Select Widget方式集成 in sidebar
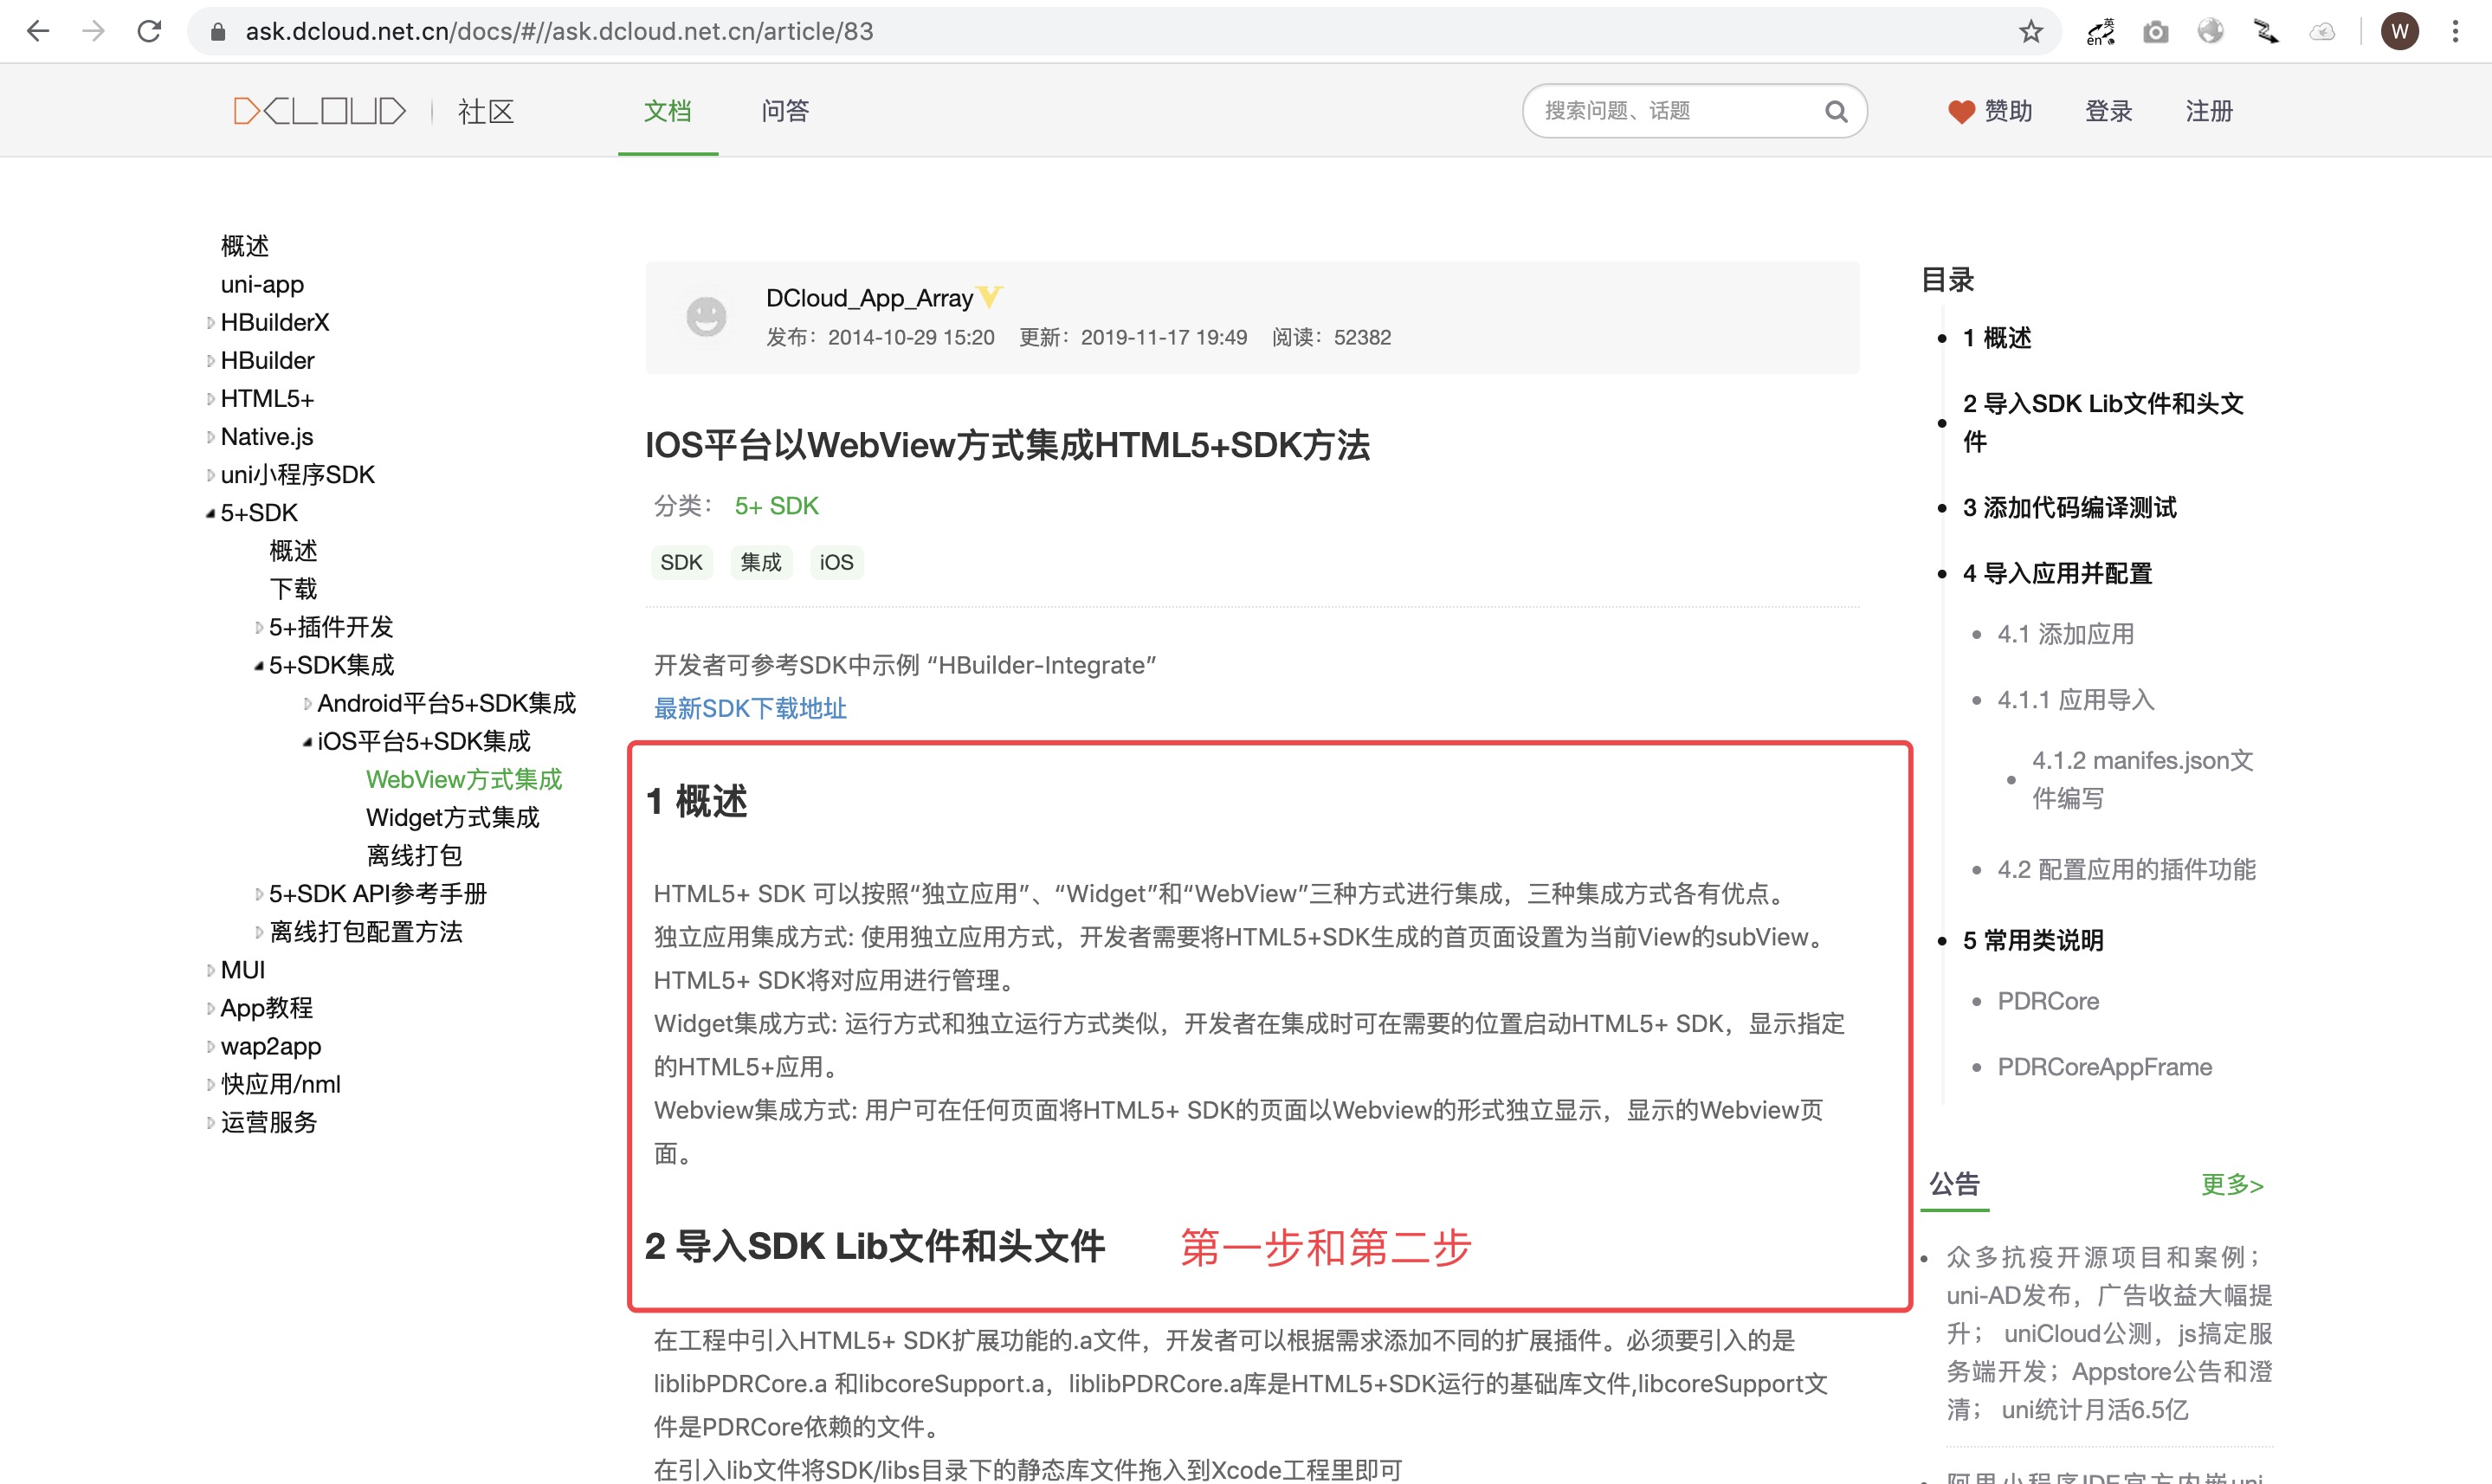This screenshot has height=1484, width=2492. pyautogui.click(x=452, y=818)
